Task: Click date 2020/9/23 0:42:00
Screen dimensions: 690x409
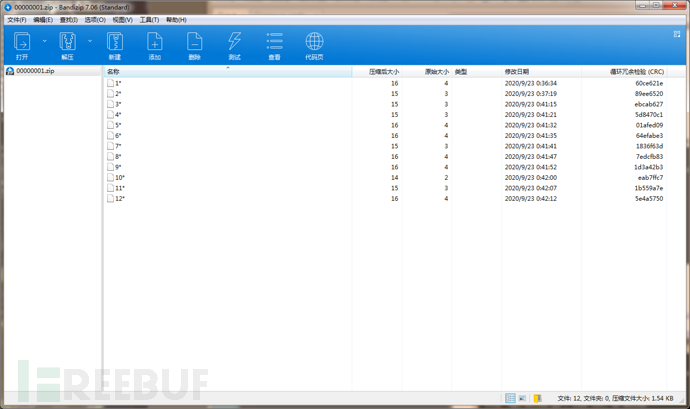Action: point(531,177)
